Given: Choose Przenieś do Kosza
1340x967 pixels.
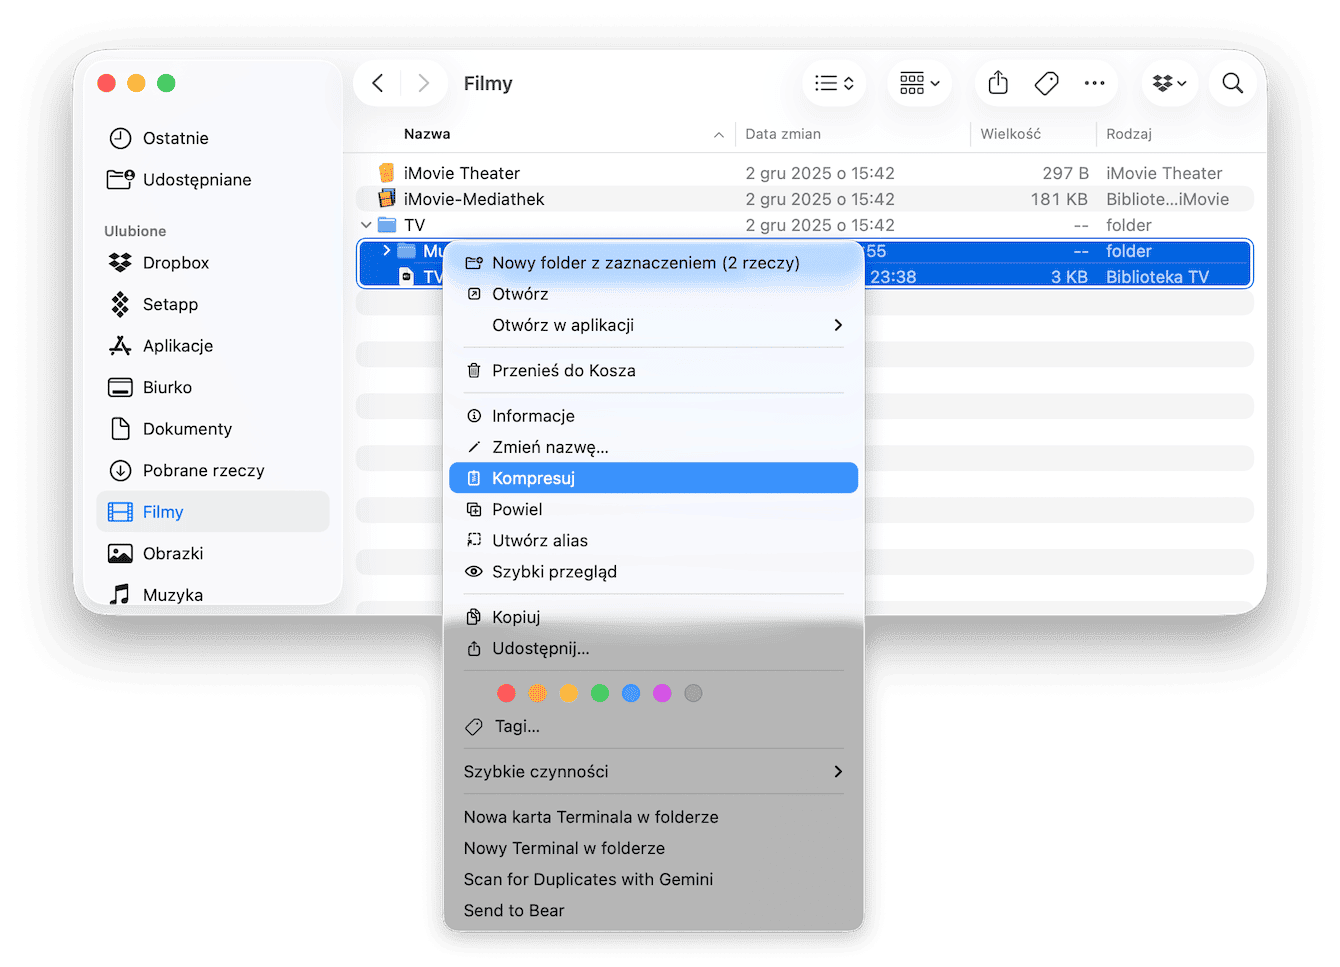Looking at the screenshot, I should (654, 370).
